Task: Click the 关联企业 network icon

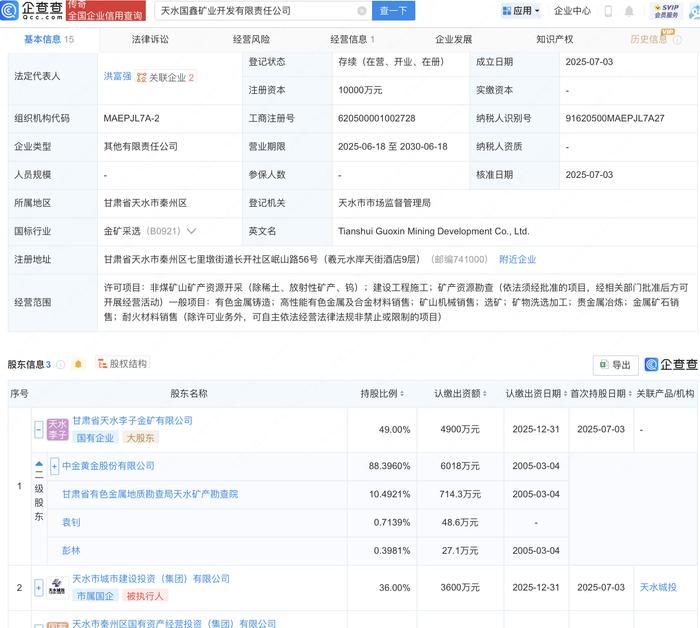Action: [142, 78]
